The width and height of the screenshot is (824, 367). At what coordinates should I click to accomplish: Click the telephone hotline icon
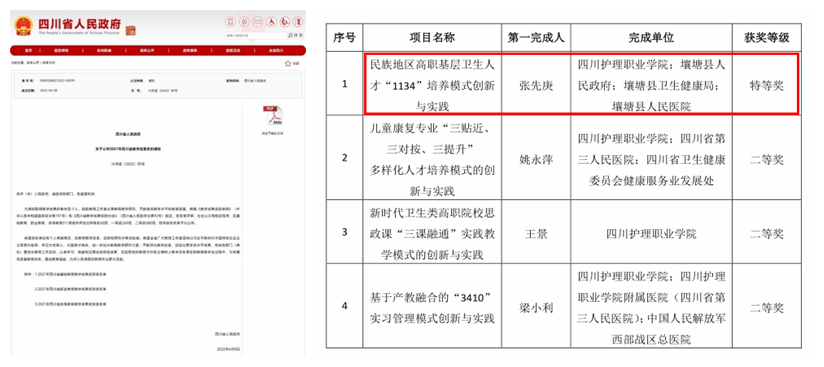click(285, 22)
